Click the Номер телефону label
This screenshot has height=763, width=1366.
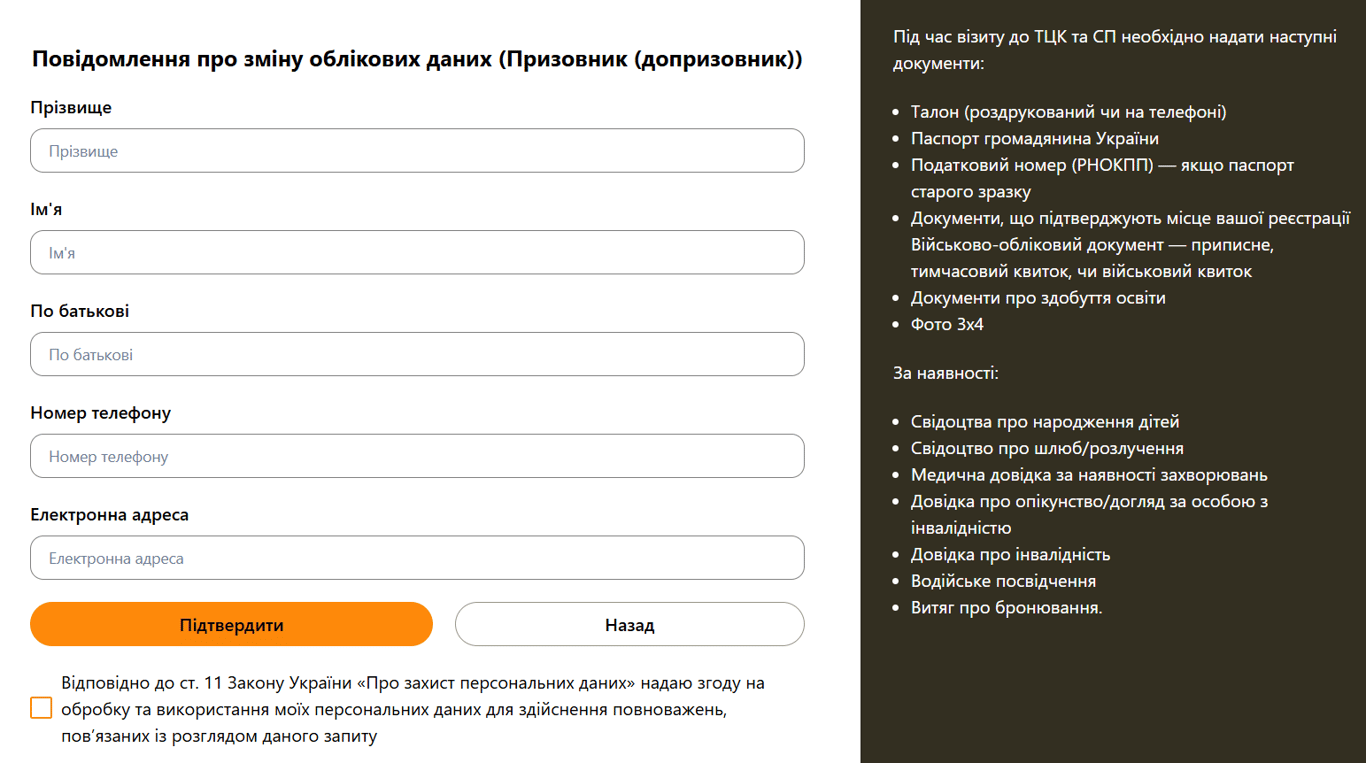101,414
